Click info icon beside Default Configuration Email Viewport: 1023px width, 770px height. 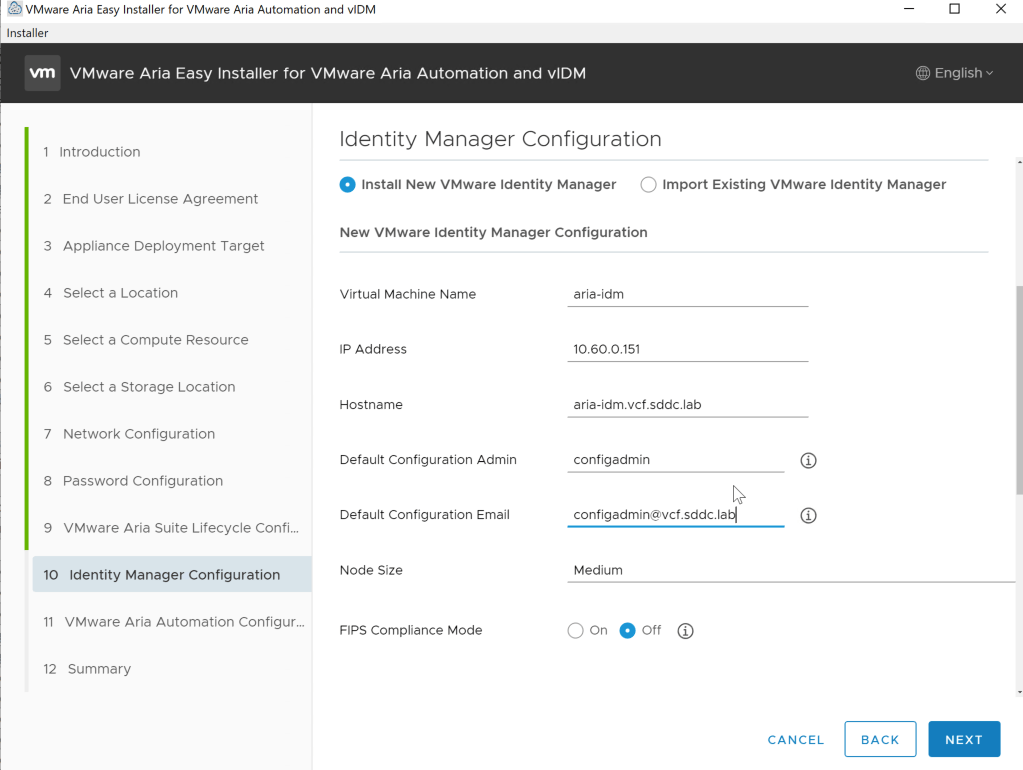[809, 515]
